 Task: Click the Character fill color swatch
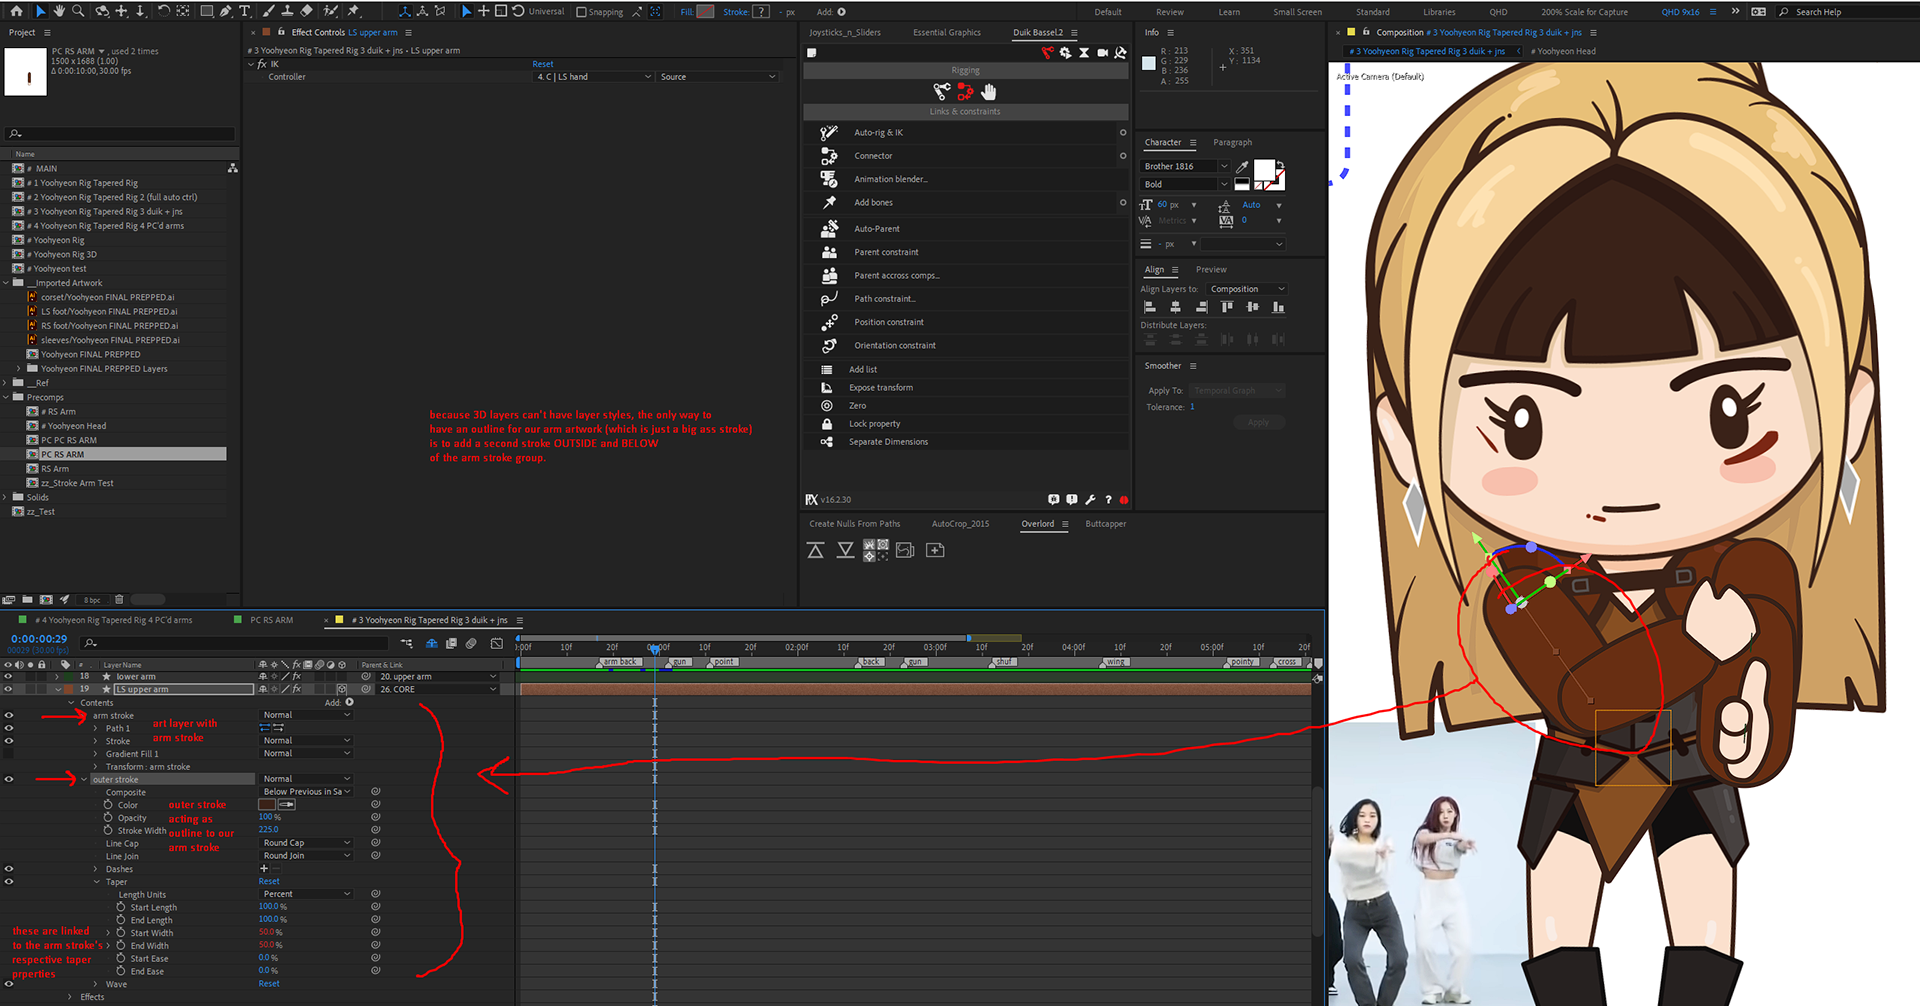1265,170
